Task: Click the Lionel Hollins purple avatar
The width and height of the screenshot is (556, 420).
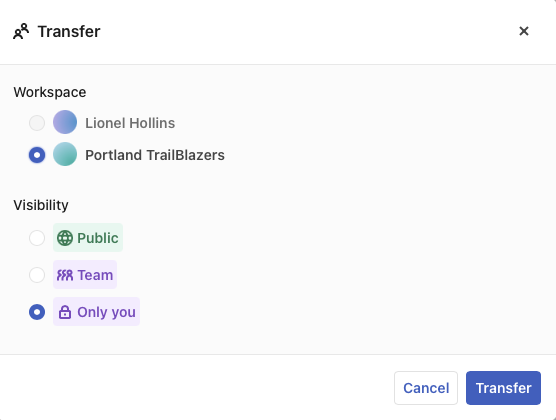Action: click(65, 122)
